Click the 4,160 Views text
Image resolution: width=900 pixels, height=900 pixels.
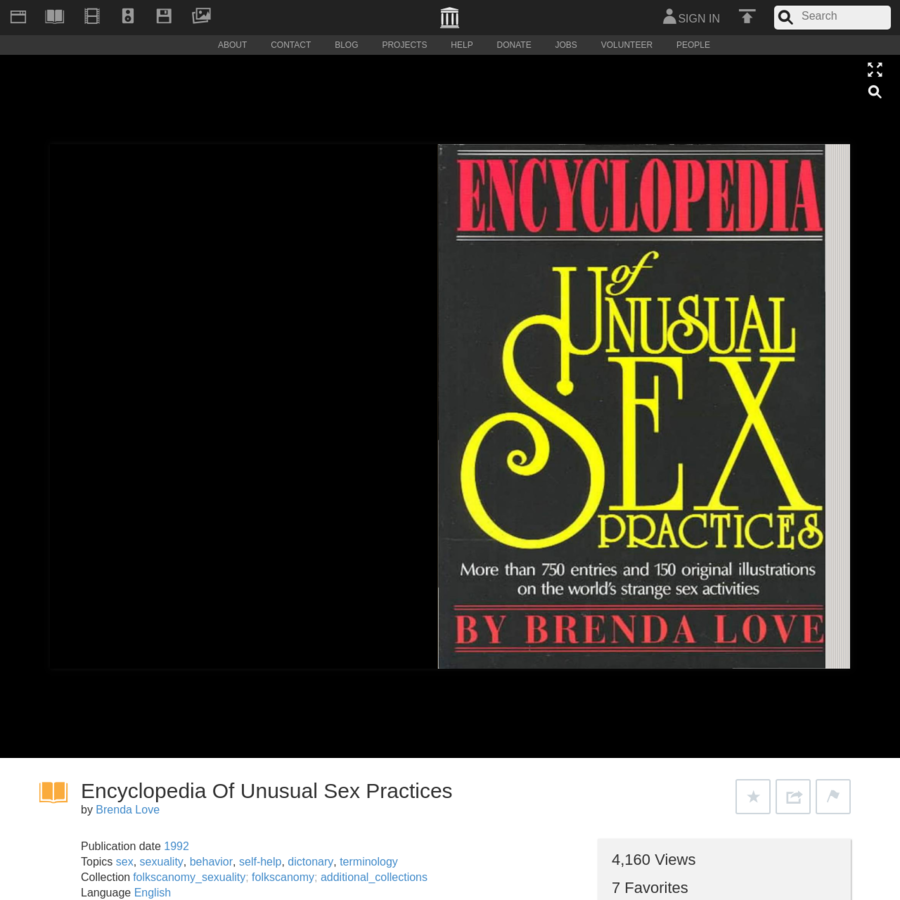coord(653,859)
